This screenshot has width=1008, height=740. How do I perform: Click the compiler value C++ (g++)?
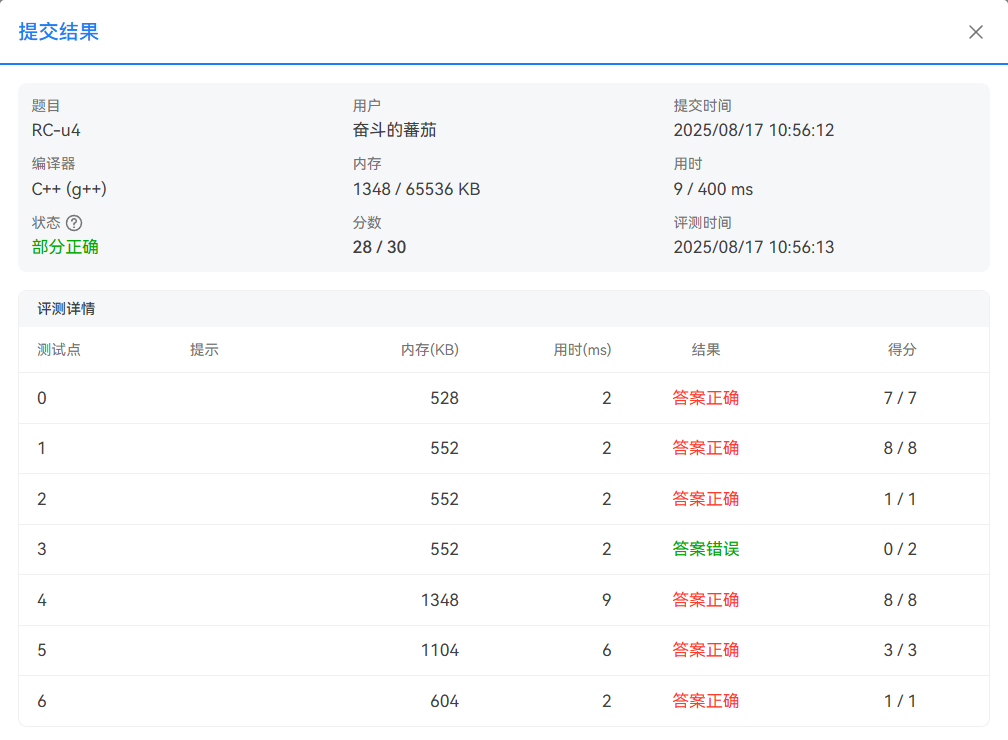[69, 189]
